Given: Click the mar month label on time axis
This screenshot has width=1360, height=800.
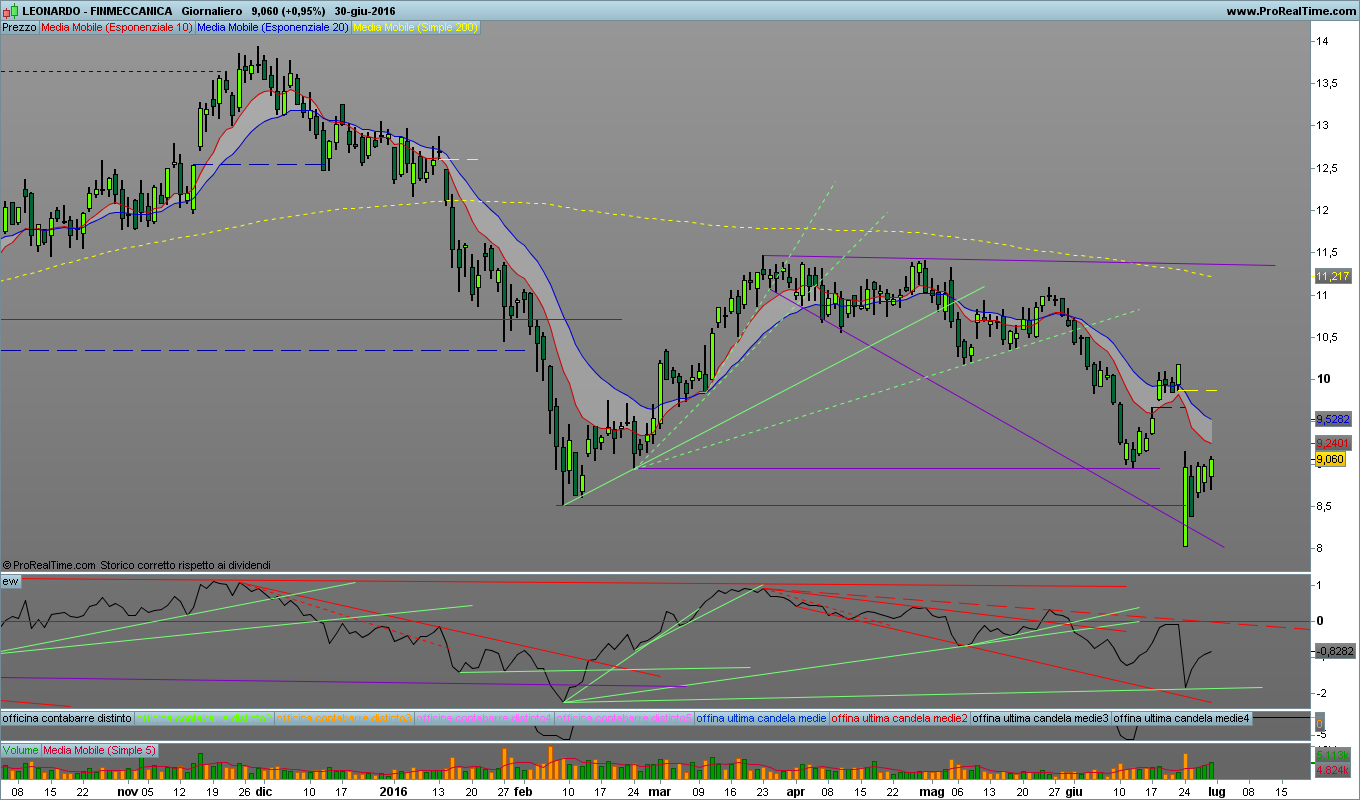Looking at the screenshot, I should pos(659,791).
